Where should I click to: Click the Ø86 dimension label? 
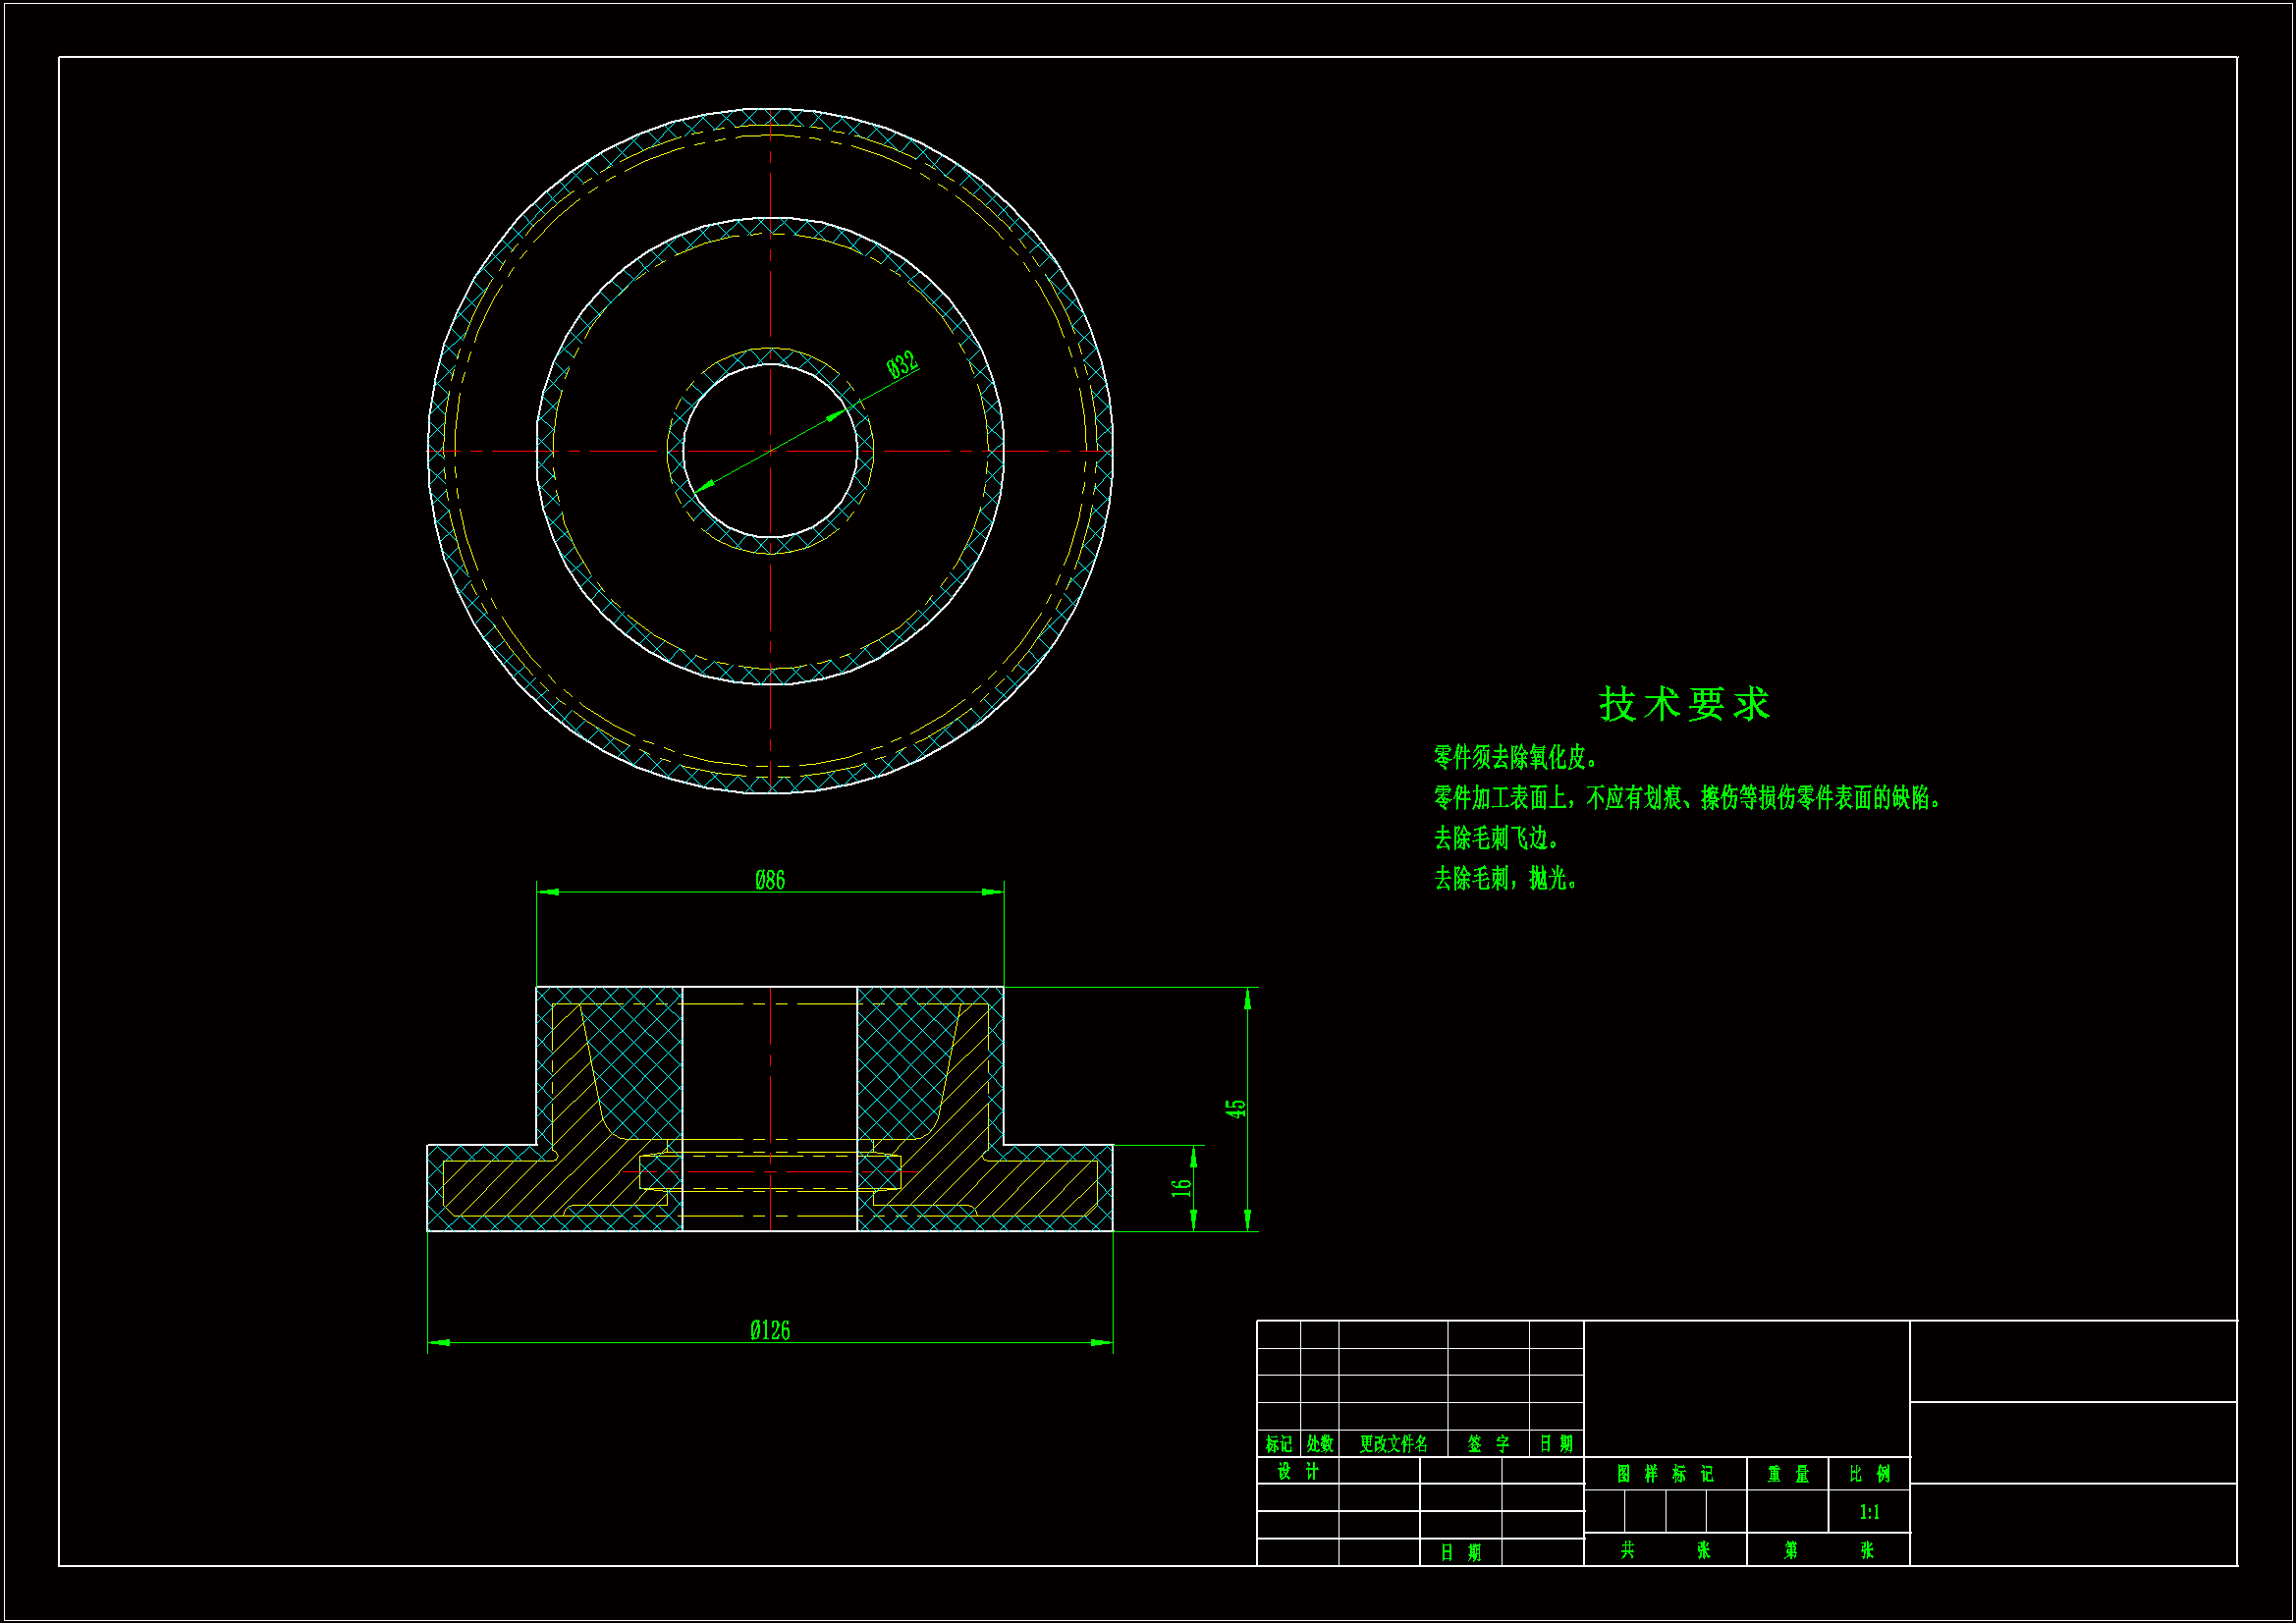pyautogui.click(x=770, y=880)
